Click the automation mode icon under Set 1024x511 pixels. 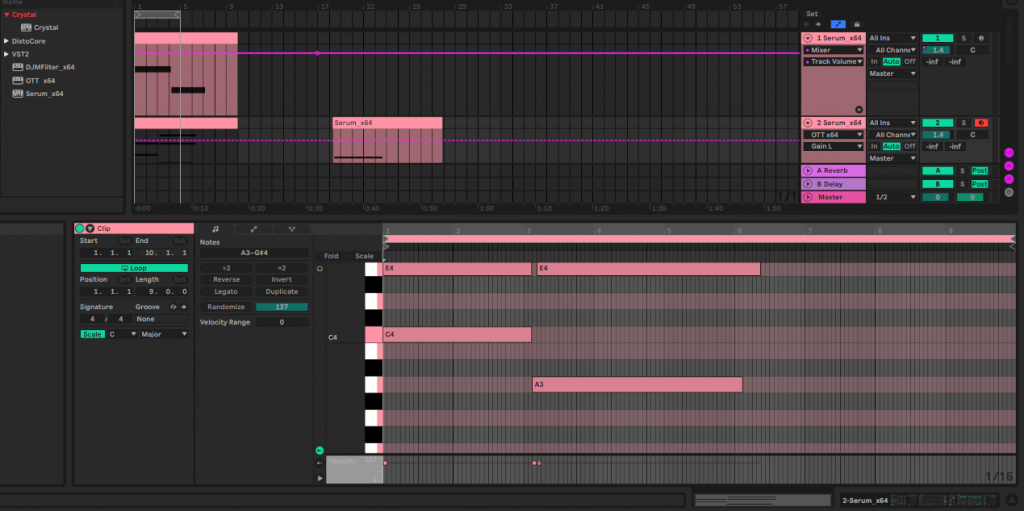(838, 23)
